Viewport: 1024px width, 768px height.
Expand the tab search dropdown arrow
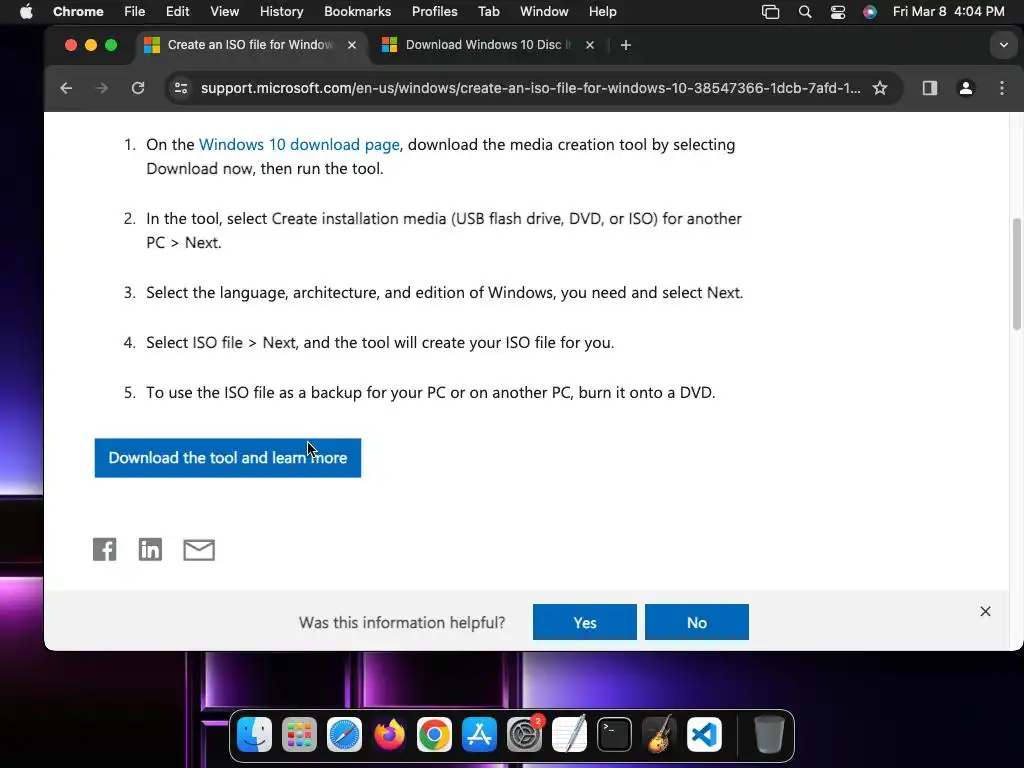pos(1004,45)
